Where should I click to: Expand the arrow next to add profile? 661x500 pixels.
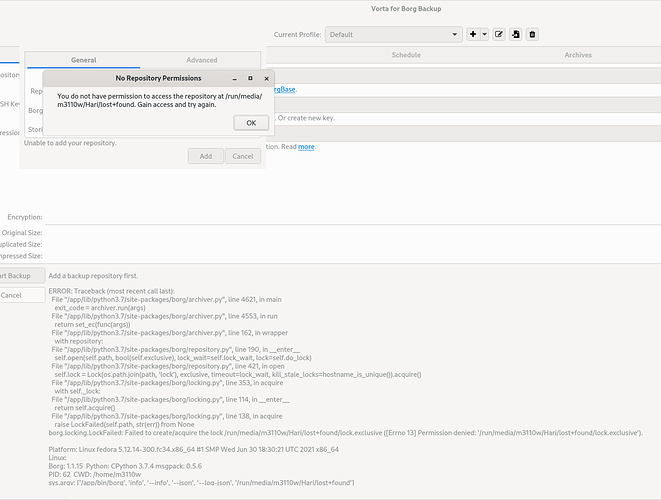(484, 35)
